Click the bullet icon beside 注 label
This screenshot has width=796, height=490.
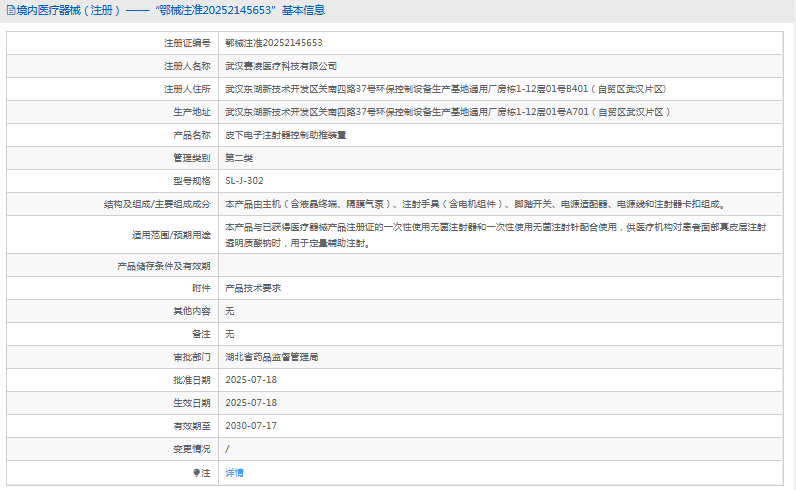196,473
